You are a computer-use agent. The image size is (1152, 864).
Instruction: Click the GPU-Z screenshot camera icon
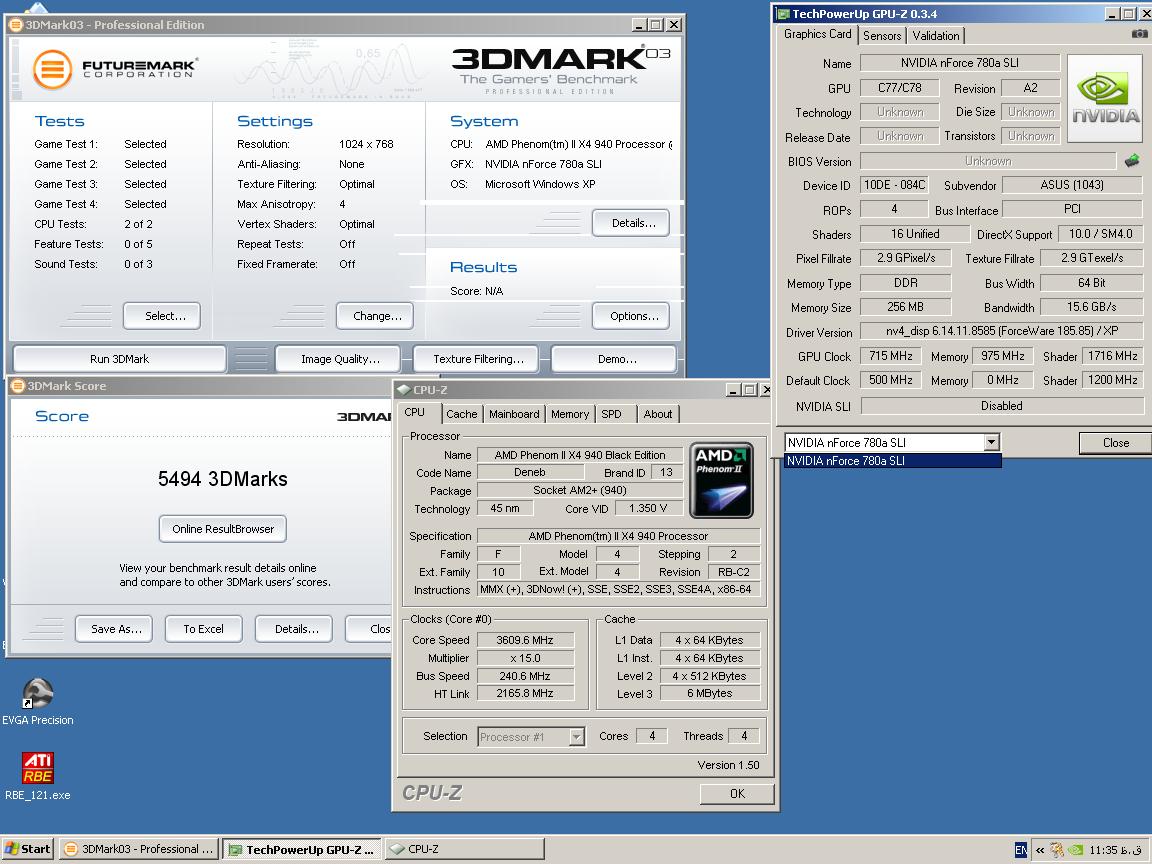point(1138,34)
